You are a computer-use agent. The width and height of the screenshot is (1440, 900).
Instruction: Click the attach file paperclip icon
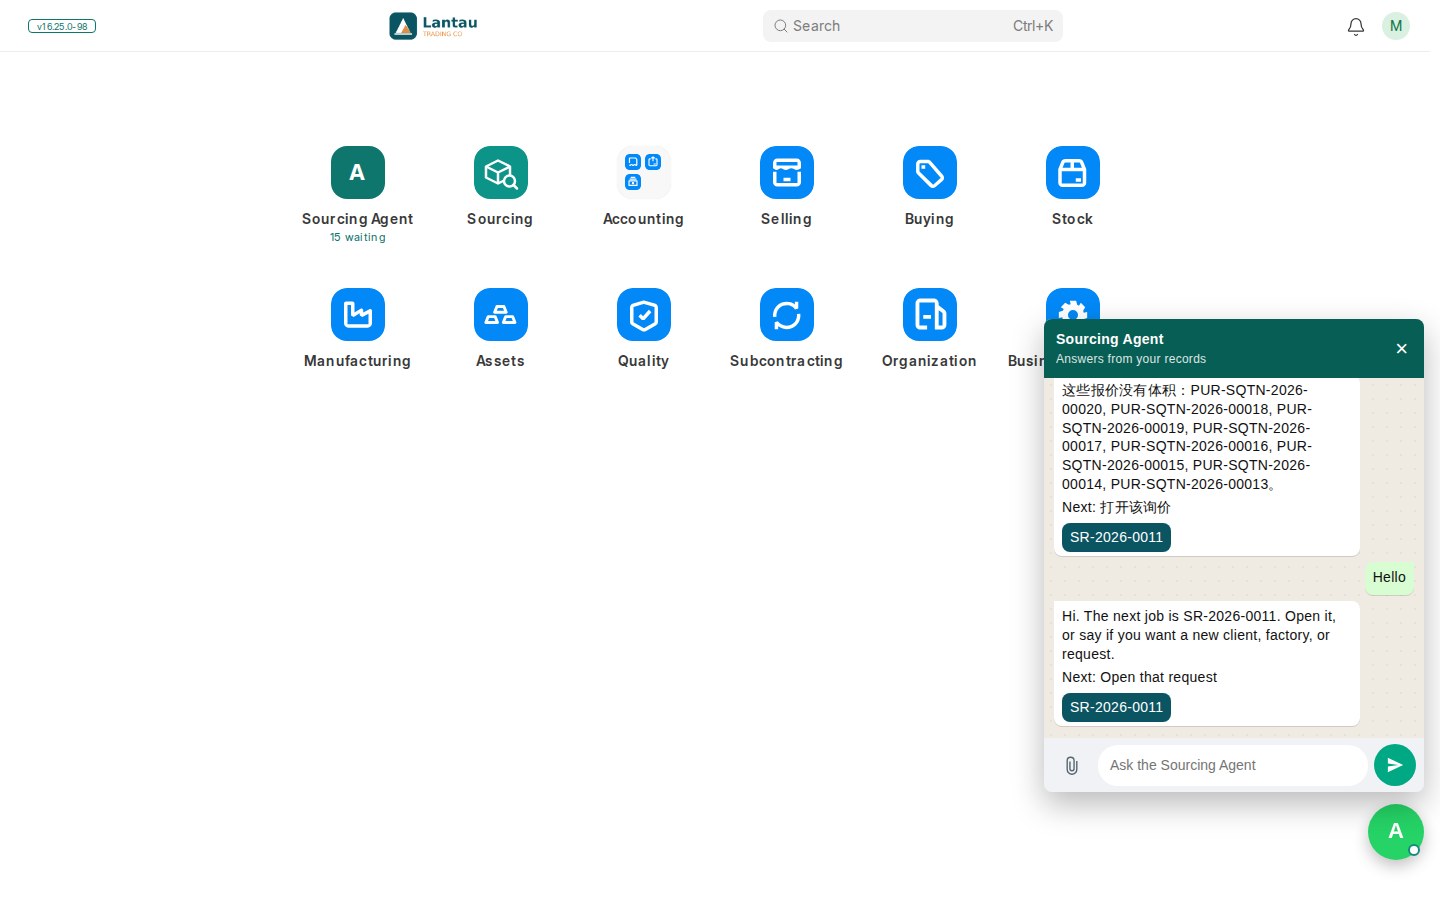point(1071,765)
